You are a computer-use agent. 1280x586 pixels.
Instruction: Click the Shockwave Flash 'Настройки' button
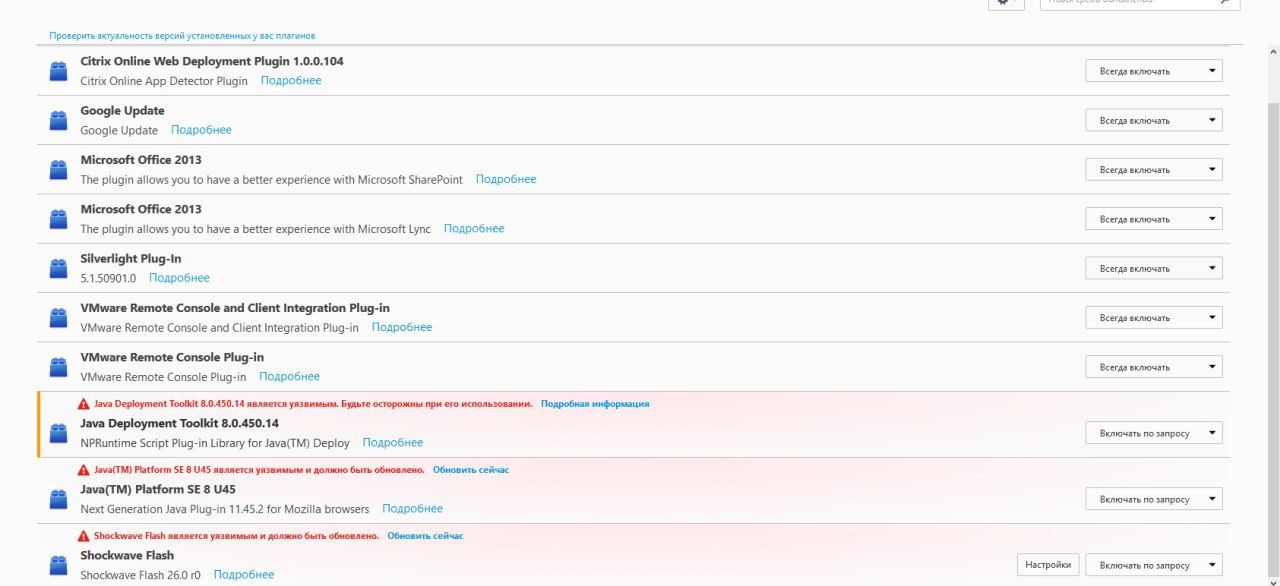click(1049, 565)
